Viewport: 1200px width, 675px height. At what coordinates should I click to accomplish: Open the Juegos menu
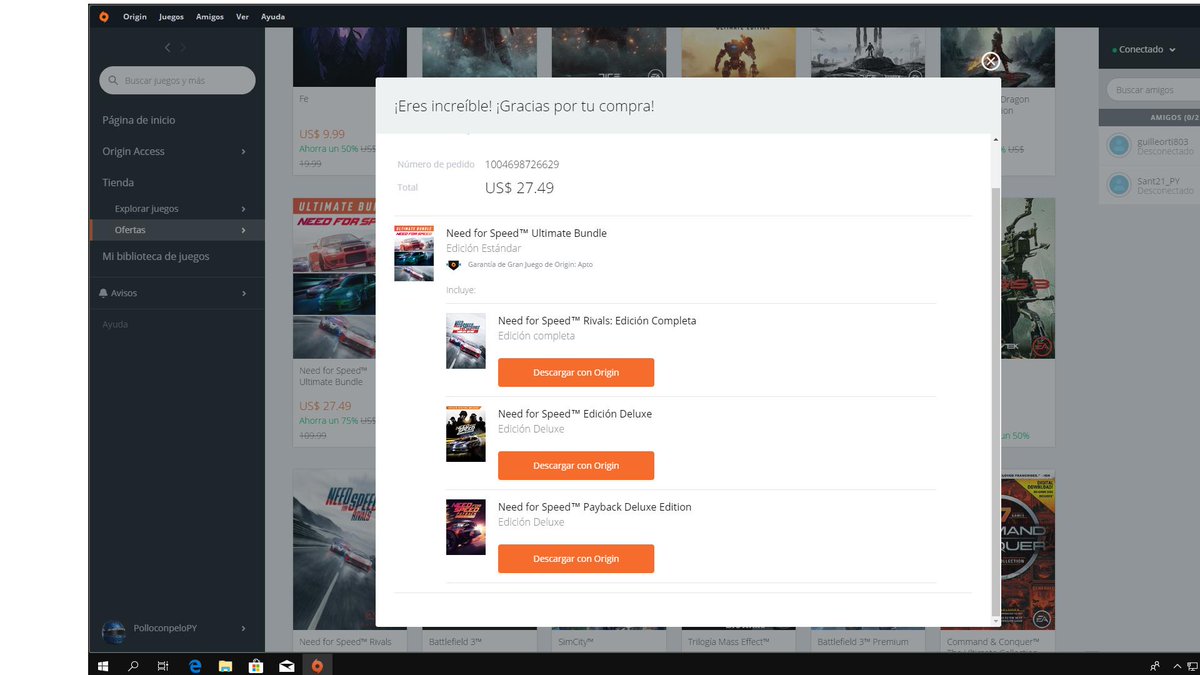pos(171,17)
